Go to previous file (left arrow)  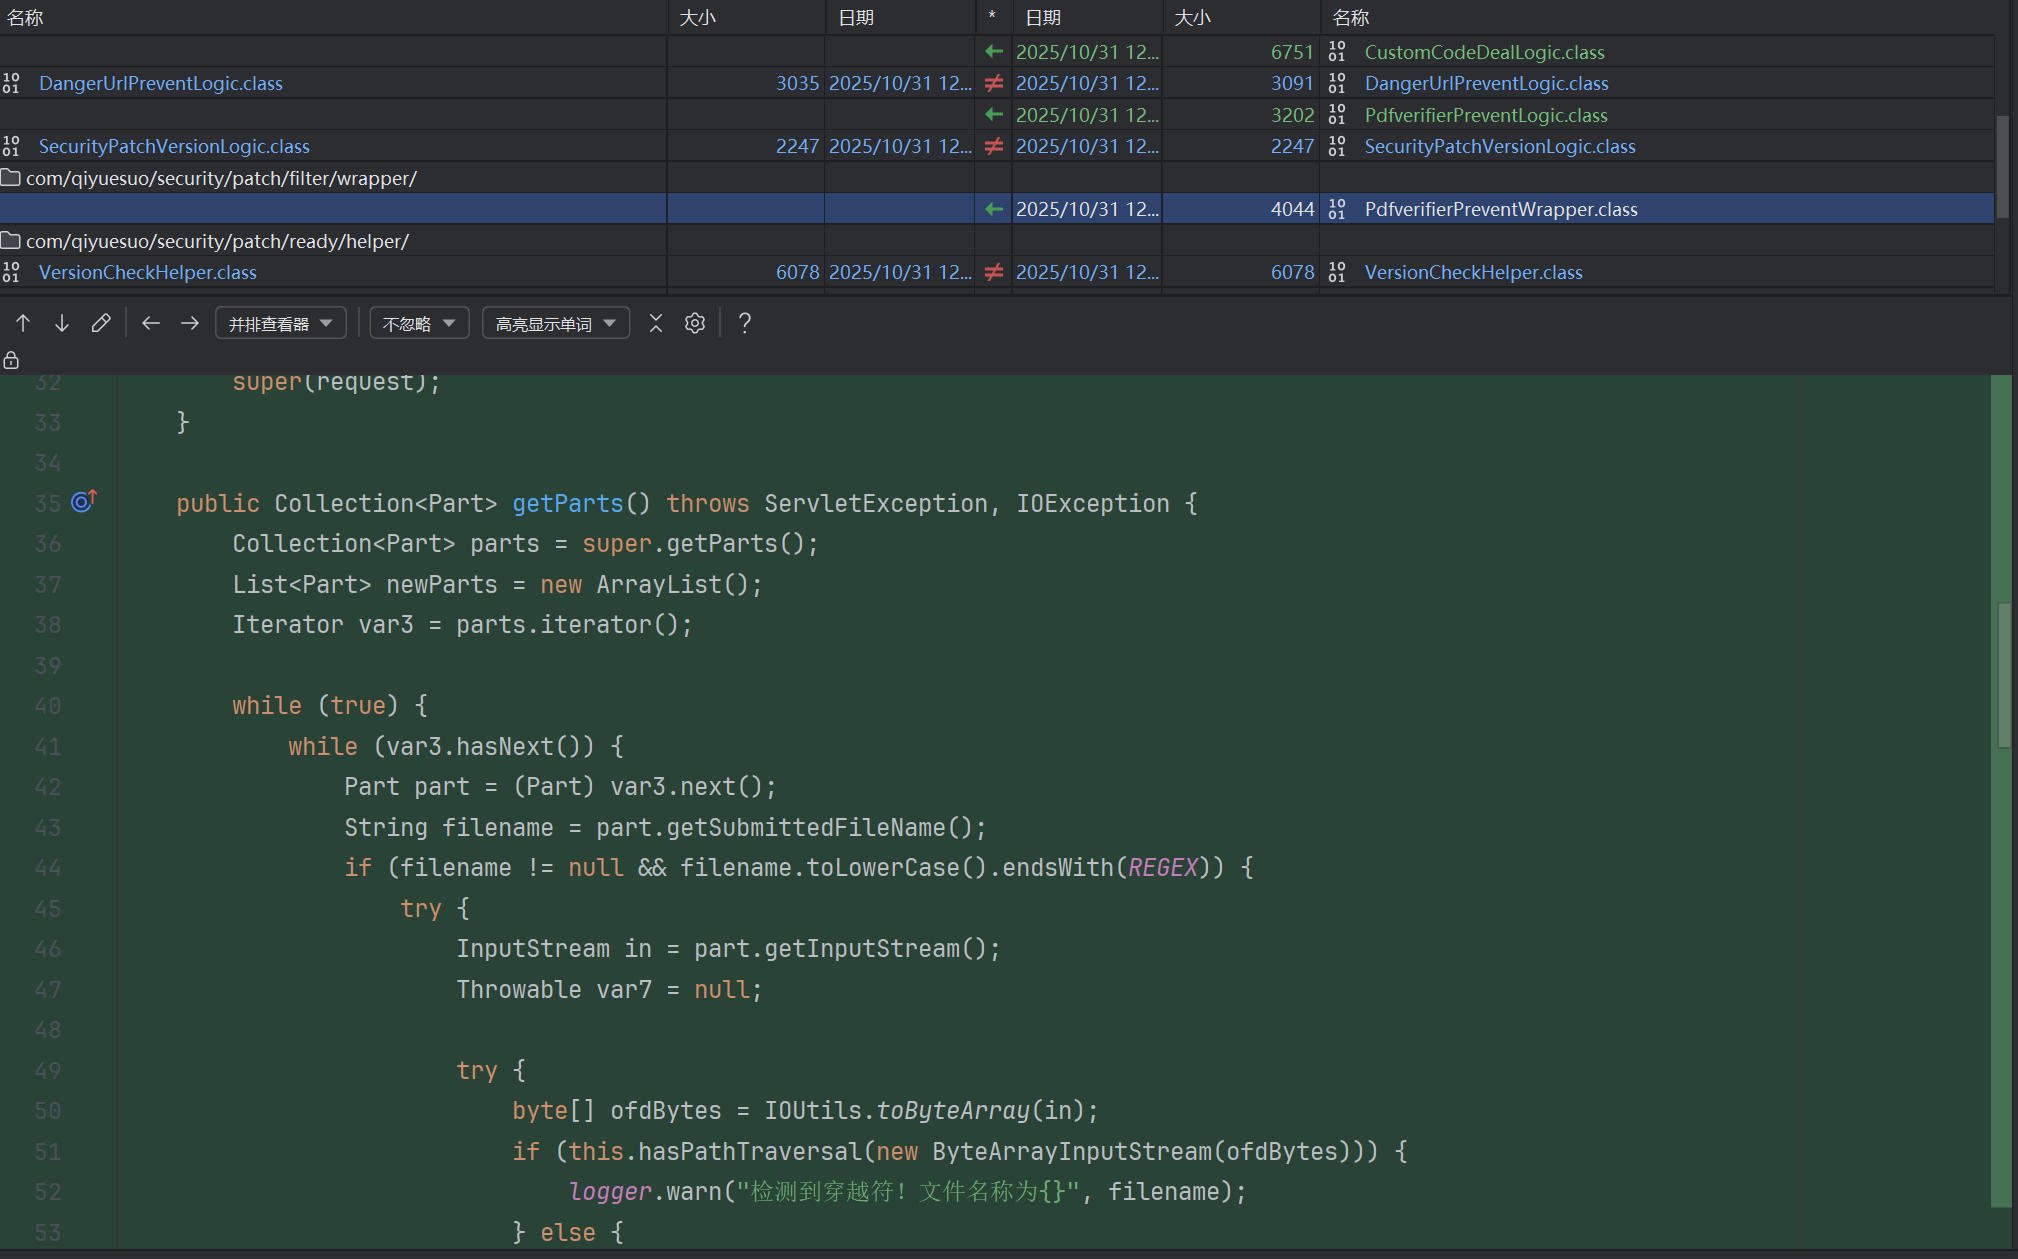tap(151, 323)
